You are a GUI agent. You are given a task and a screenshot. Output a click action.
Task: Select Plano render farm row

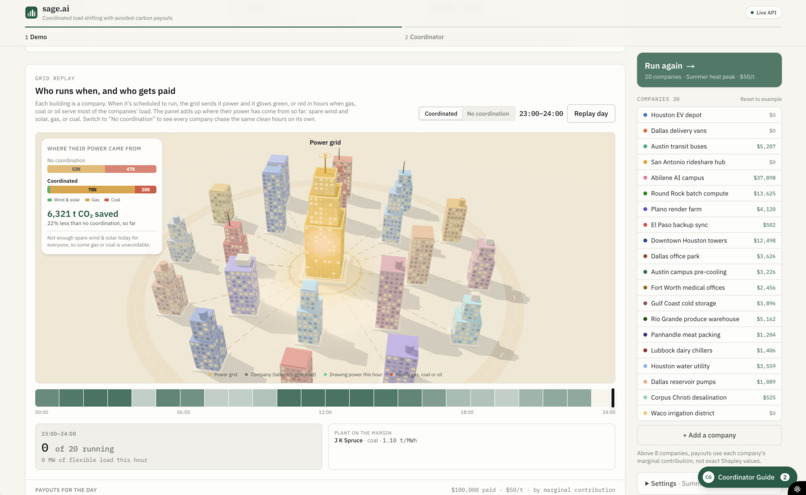[709, 209]
